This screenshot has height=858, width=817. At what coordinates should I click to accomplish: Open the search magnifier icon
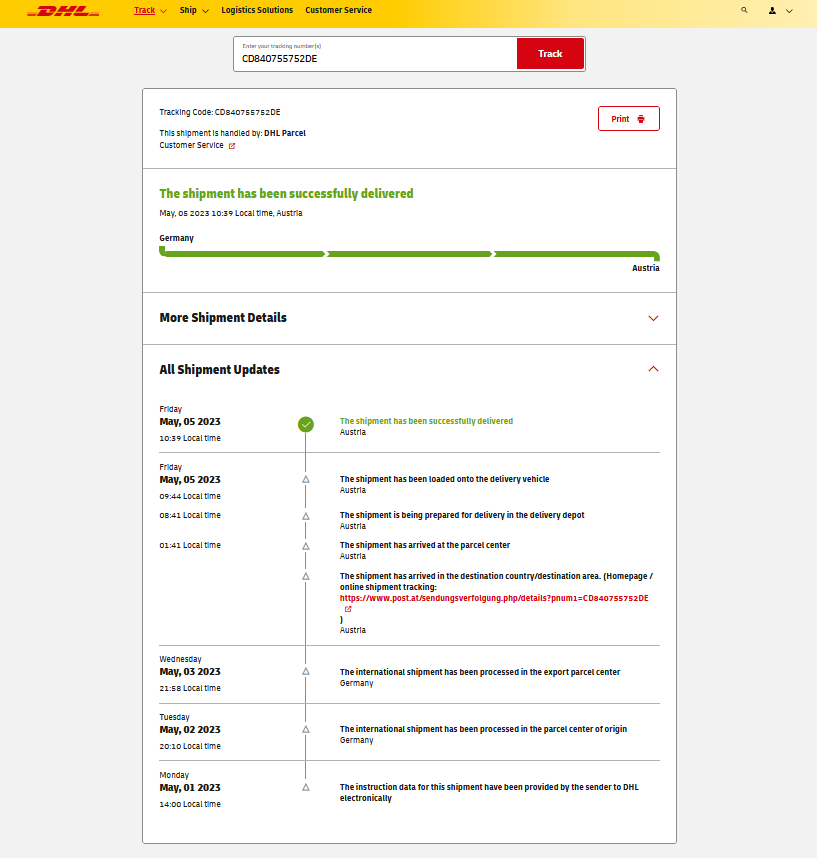744,10
